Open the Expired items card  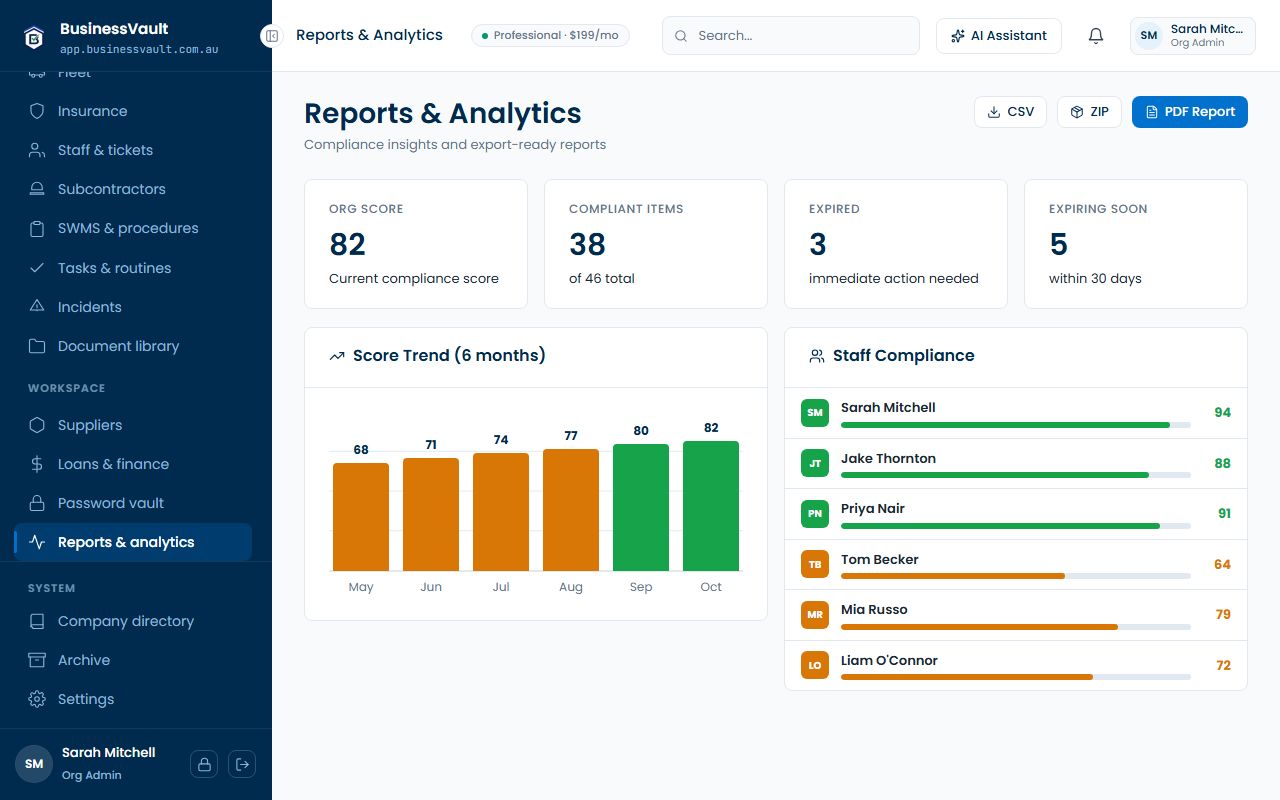click(x=896, y=244)
